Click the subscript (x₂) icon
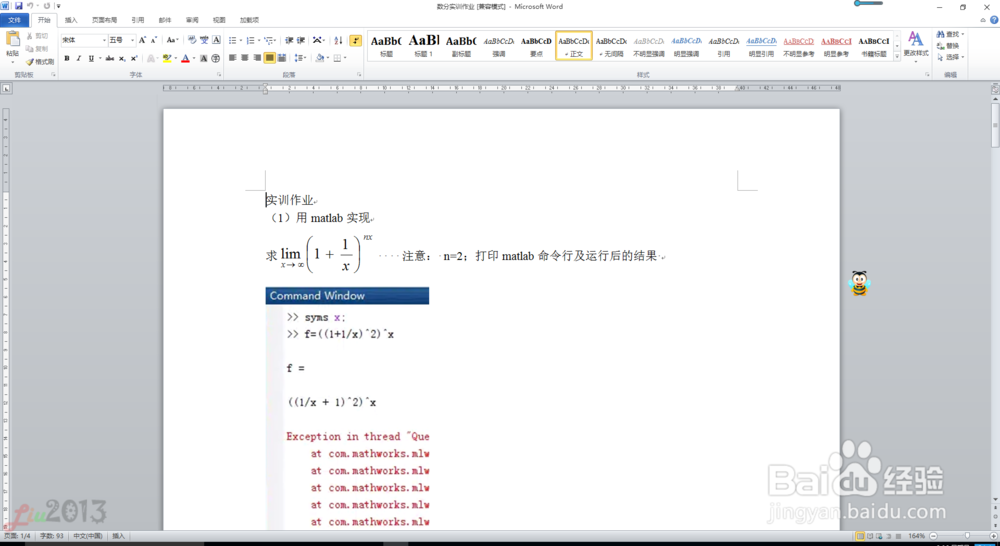The height and width of the screenshot is (546, 1000). 122,58
